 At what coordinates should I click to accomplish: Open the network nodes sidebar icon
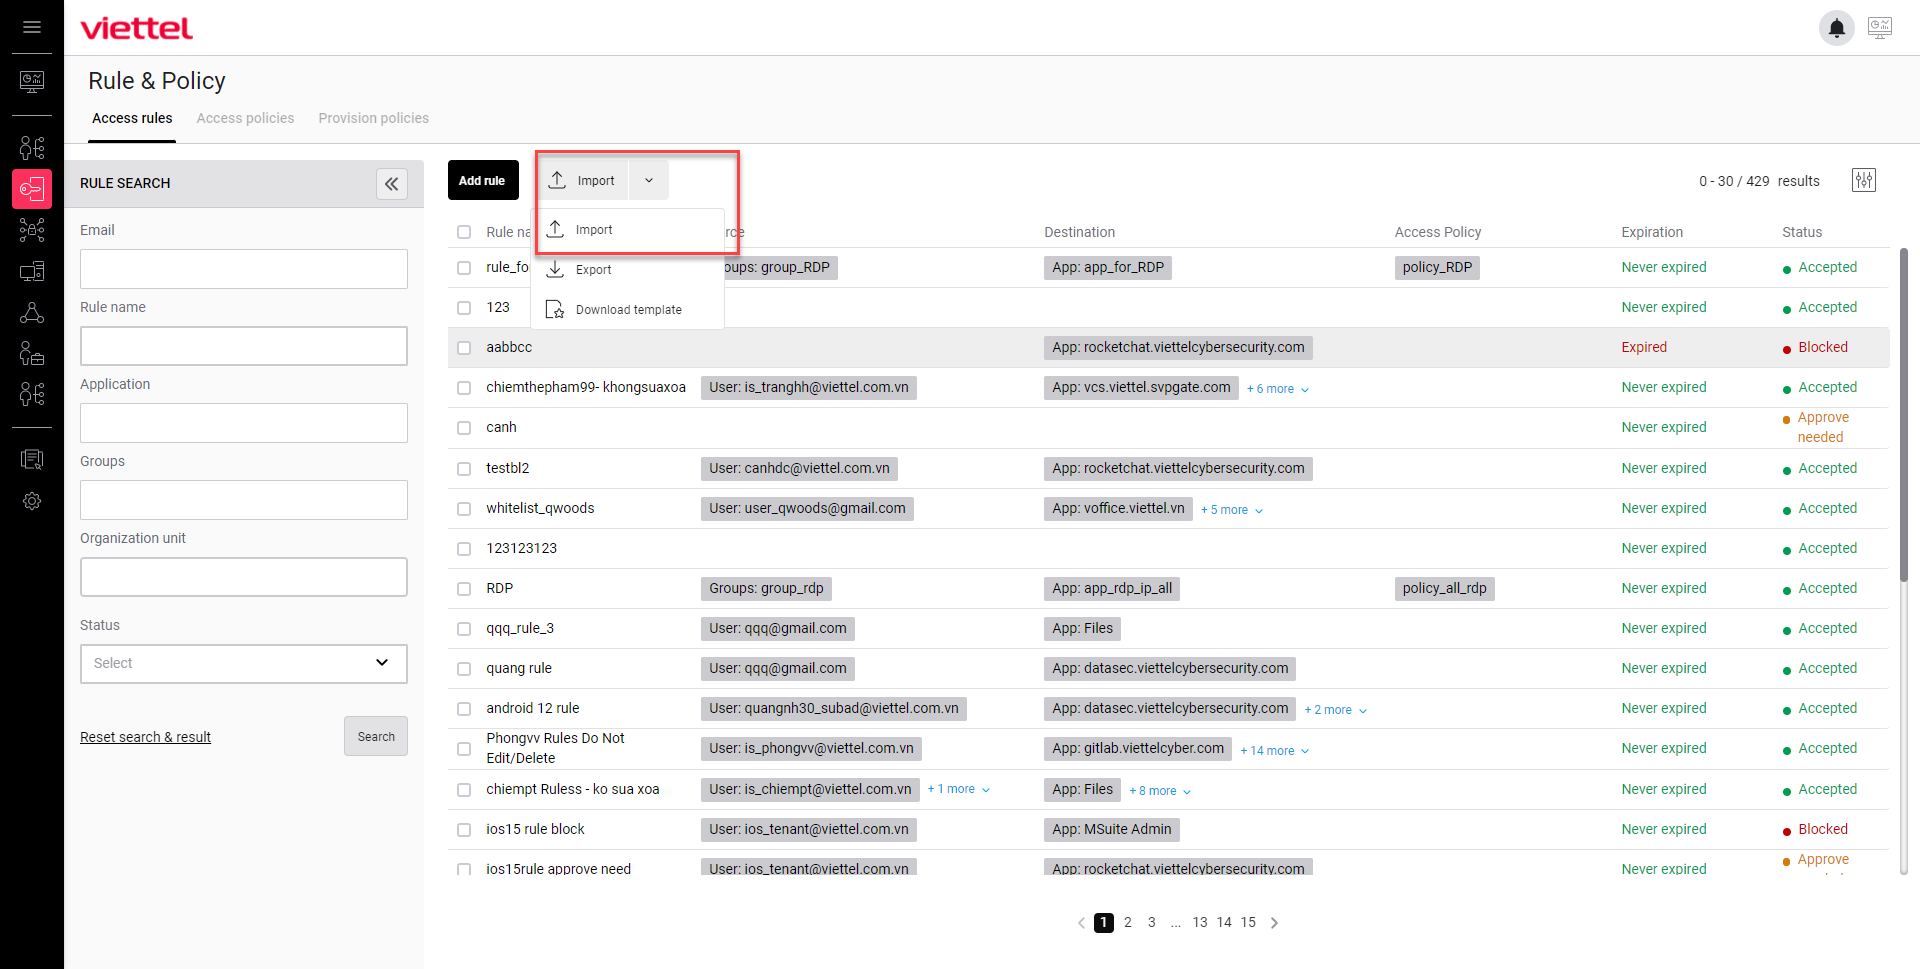coord(32,230)
